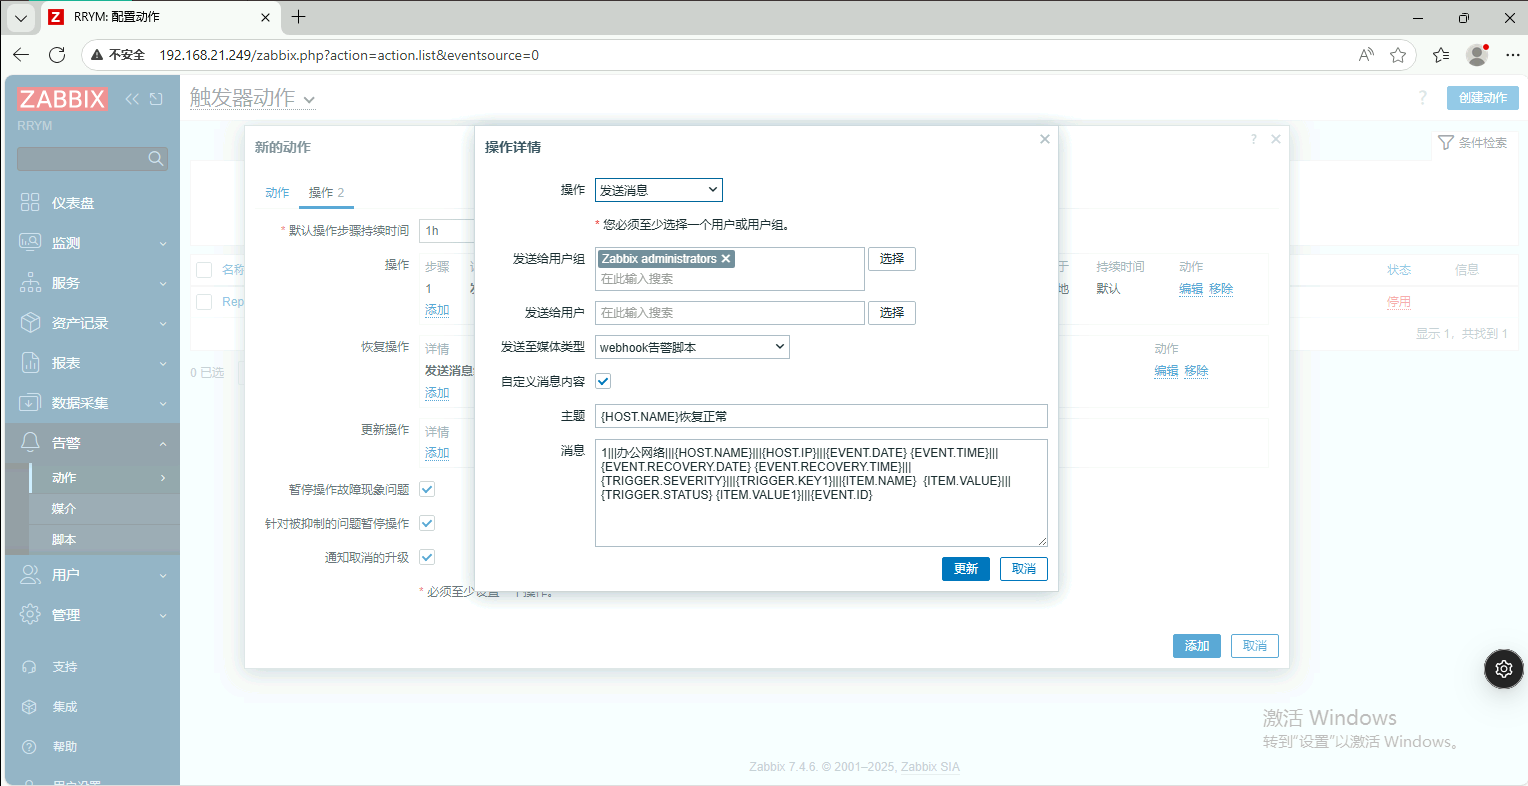The image size is (1528, 786).
Task: Open the media type webhook dropdown
Action: tap(692, 347)
